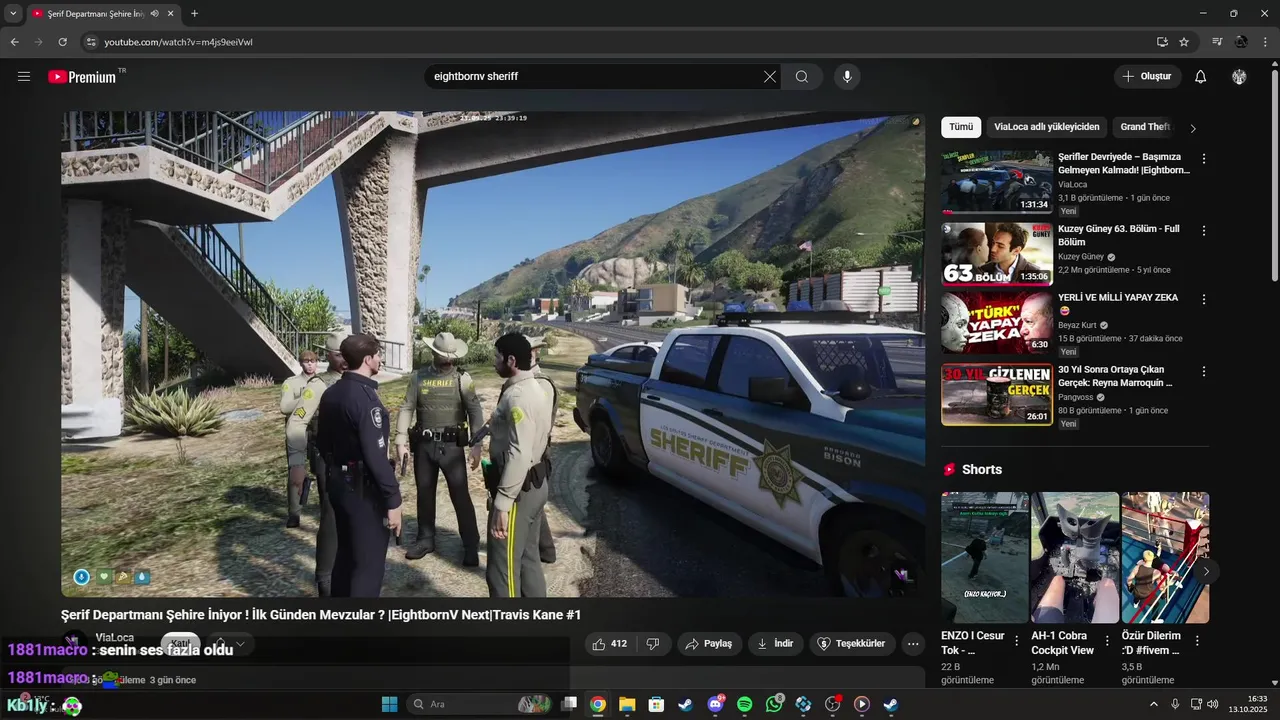This screenshot has width=1280, height=720.
Task: Open 30 Yıl Sonra Ortaya Çıkan thumbnail
Action: [996, 395]
